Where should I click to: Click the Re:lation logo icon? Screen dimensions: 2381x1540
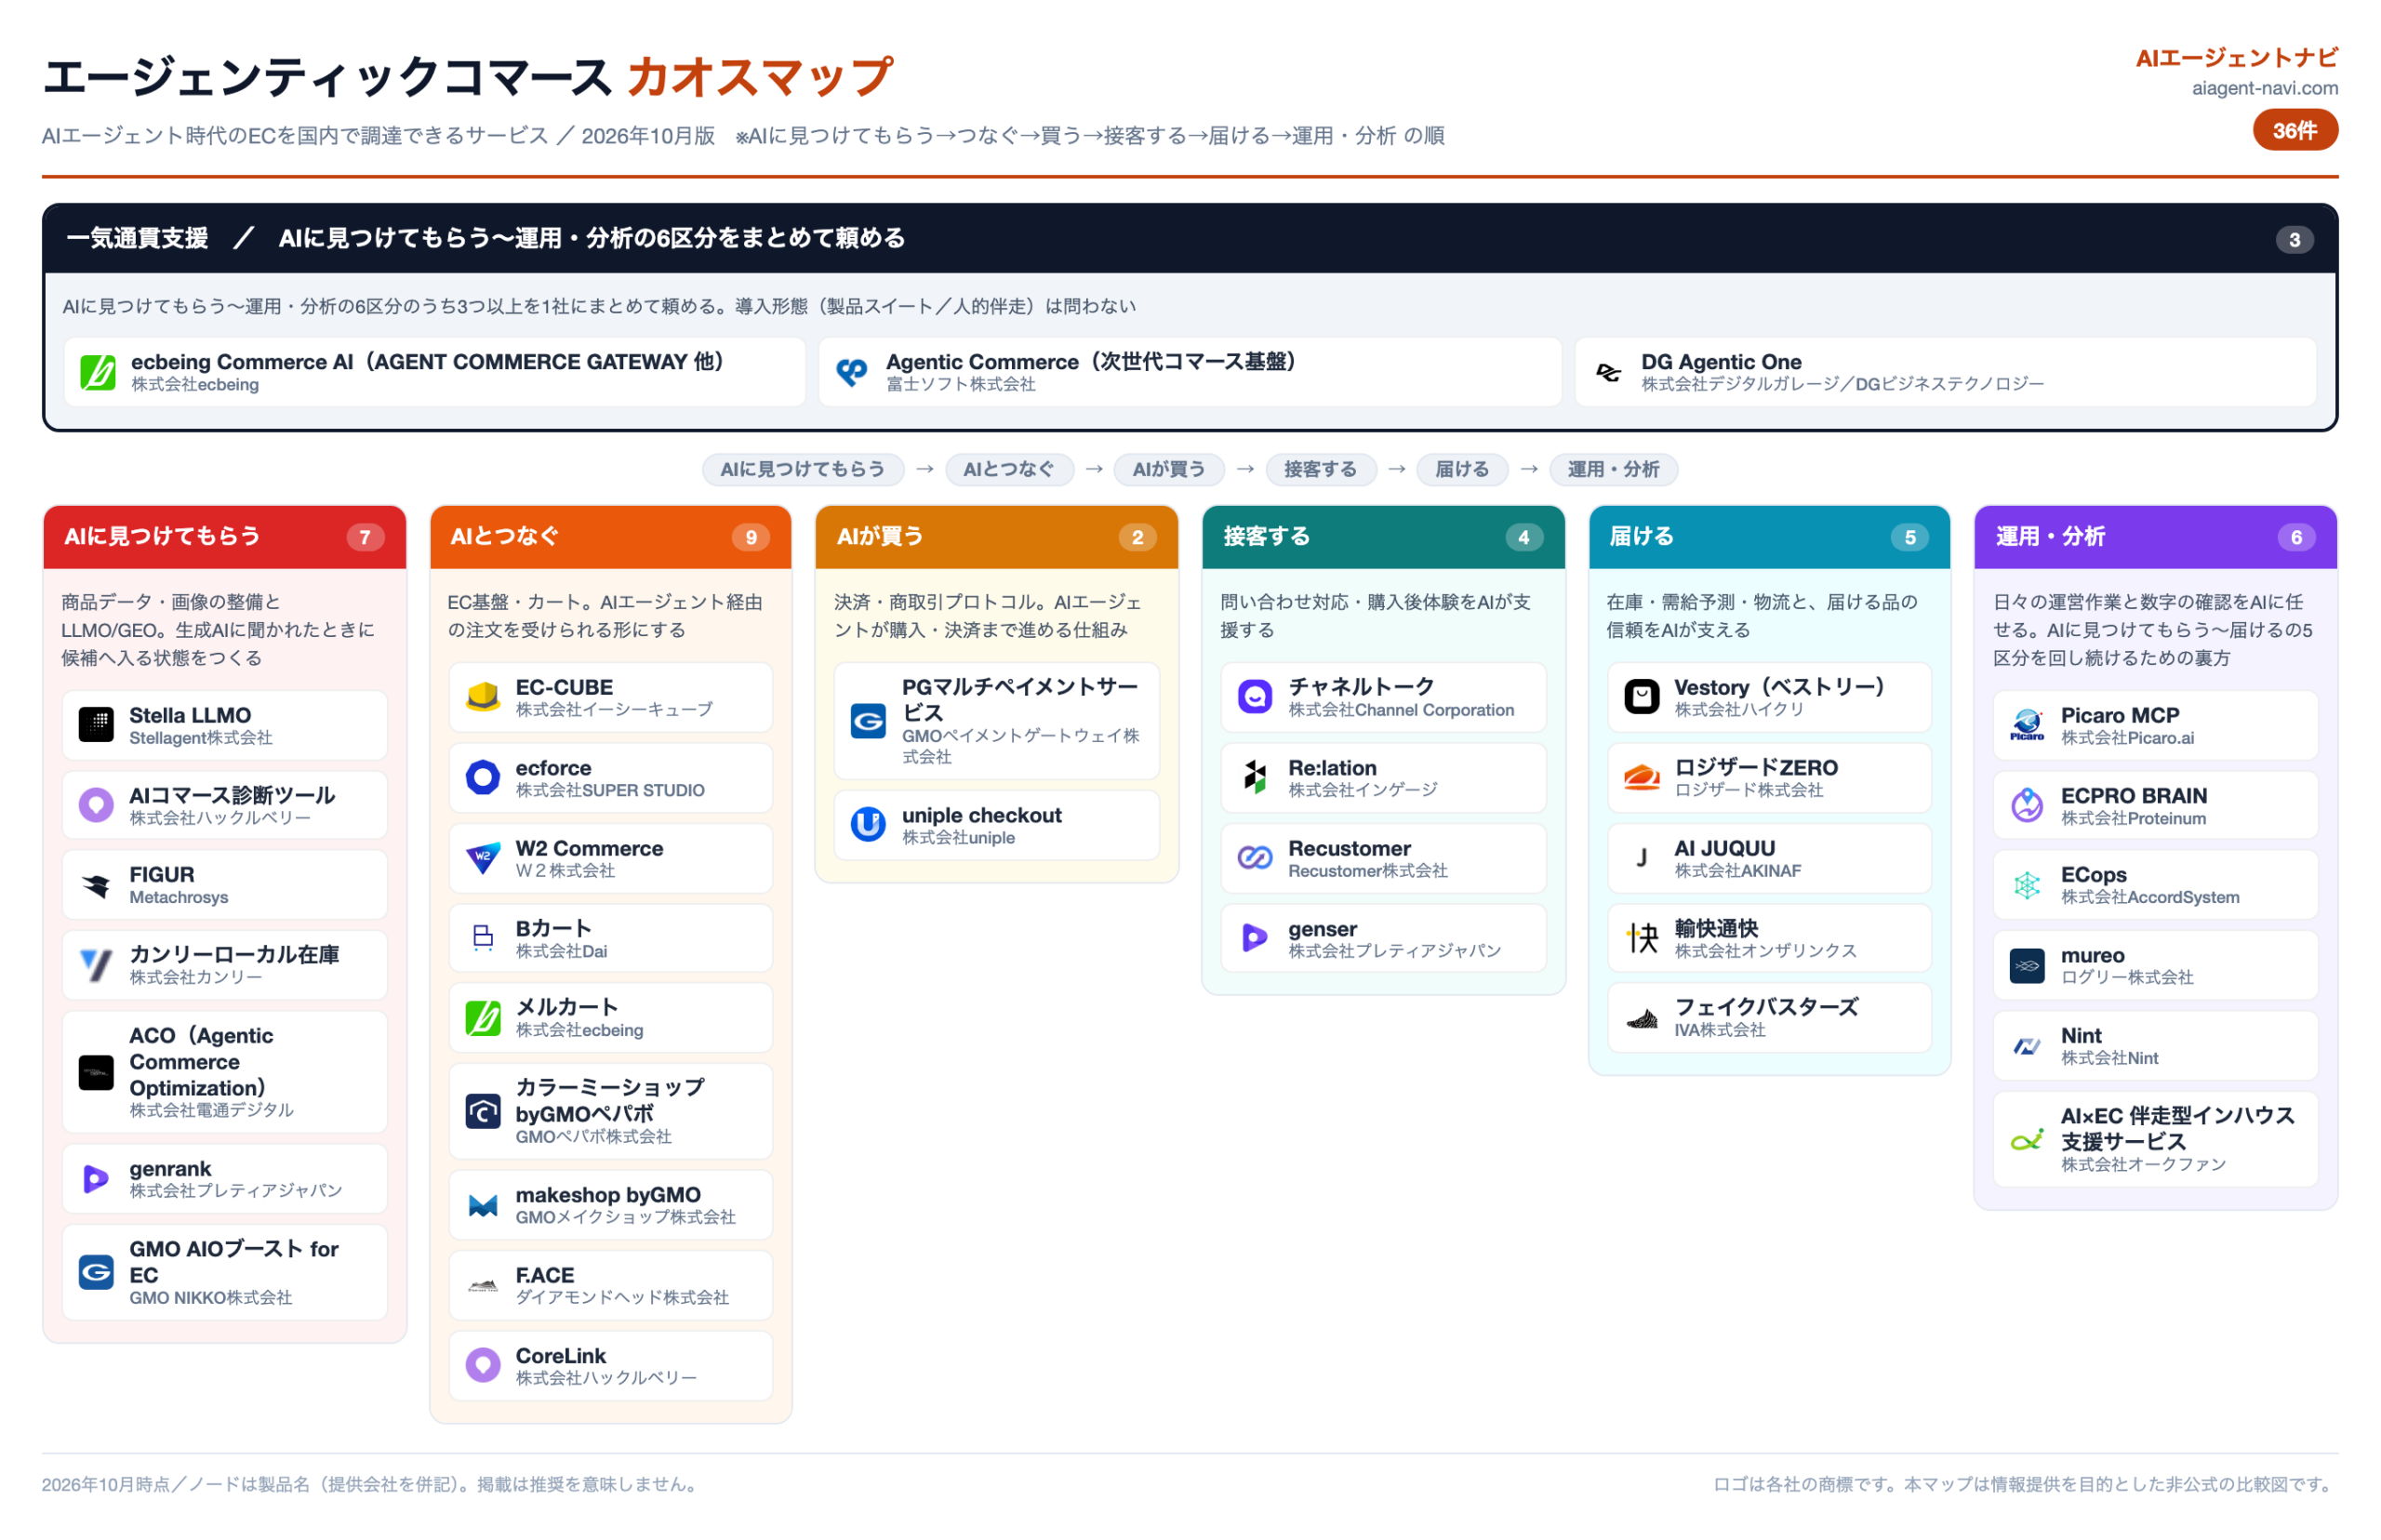(x=1255, y=777)
